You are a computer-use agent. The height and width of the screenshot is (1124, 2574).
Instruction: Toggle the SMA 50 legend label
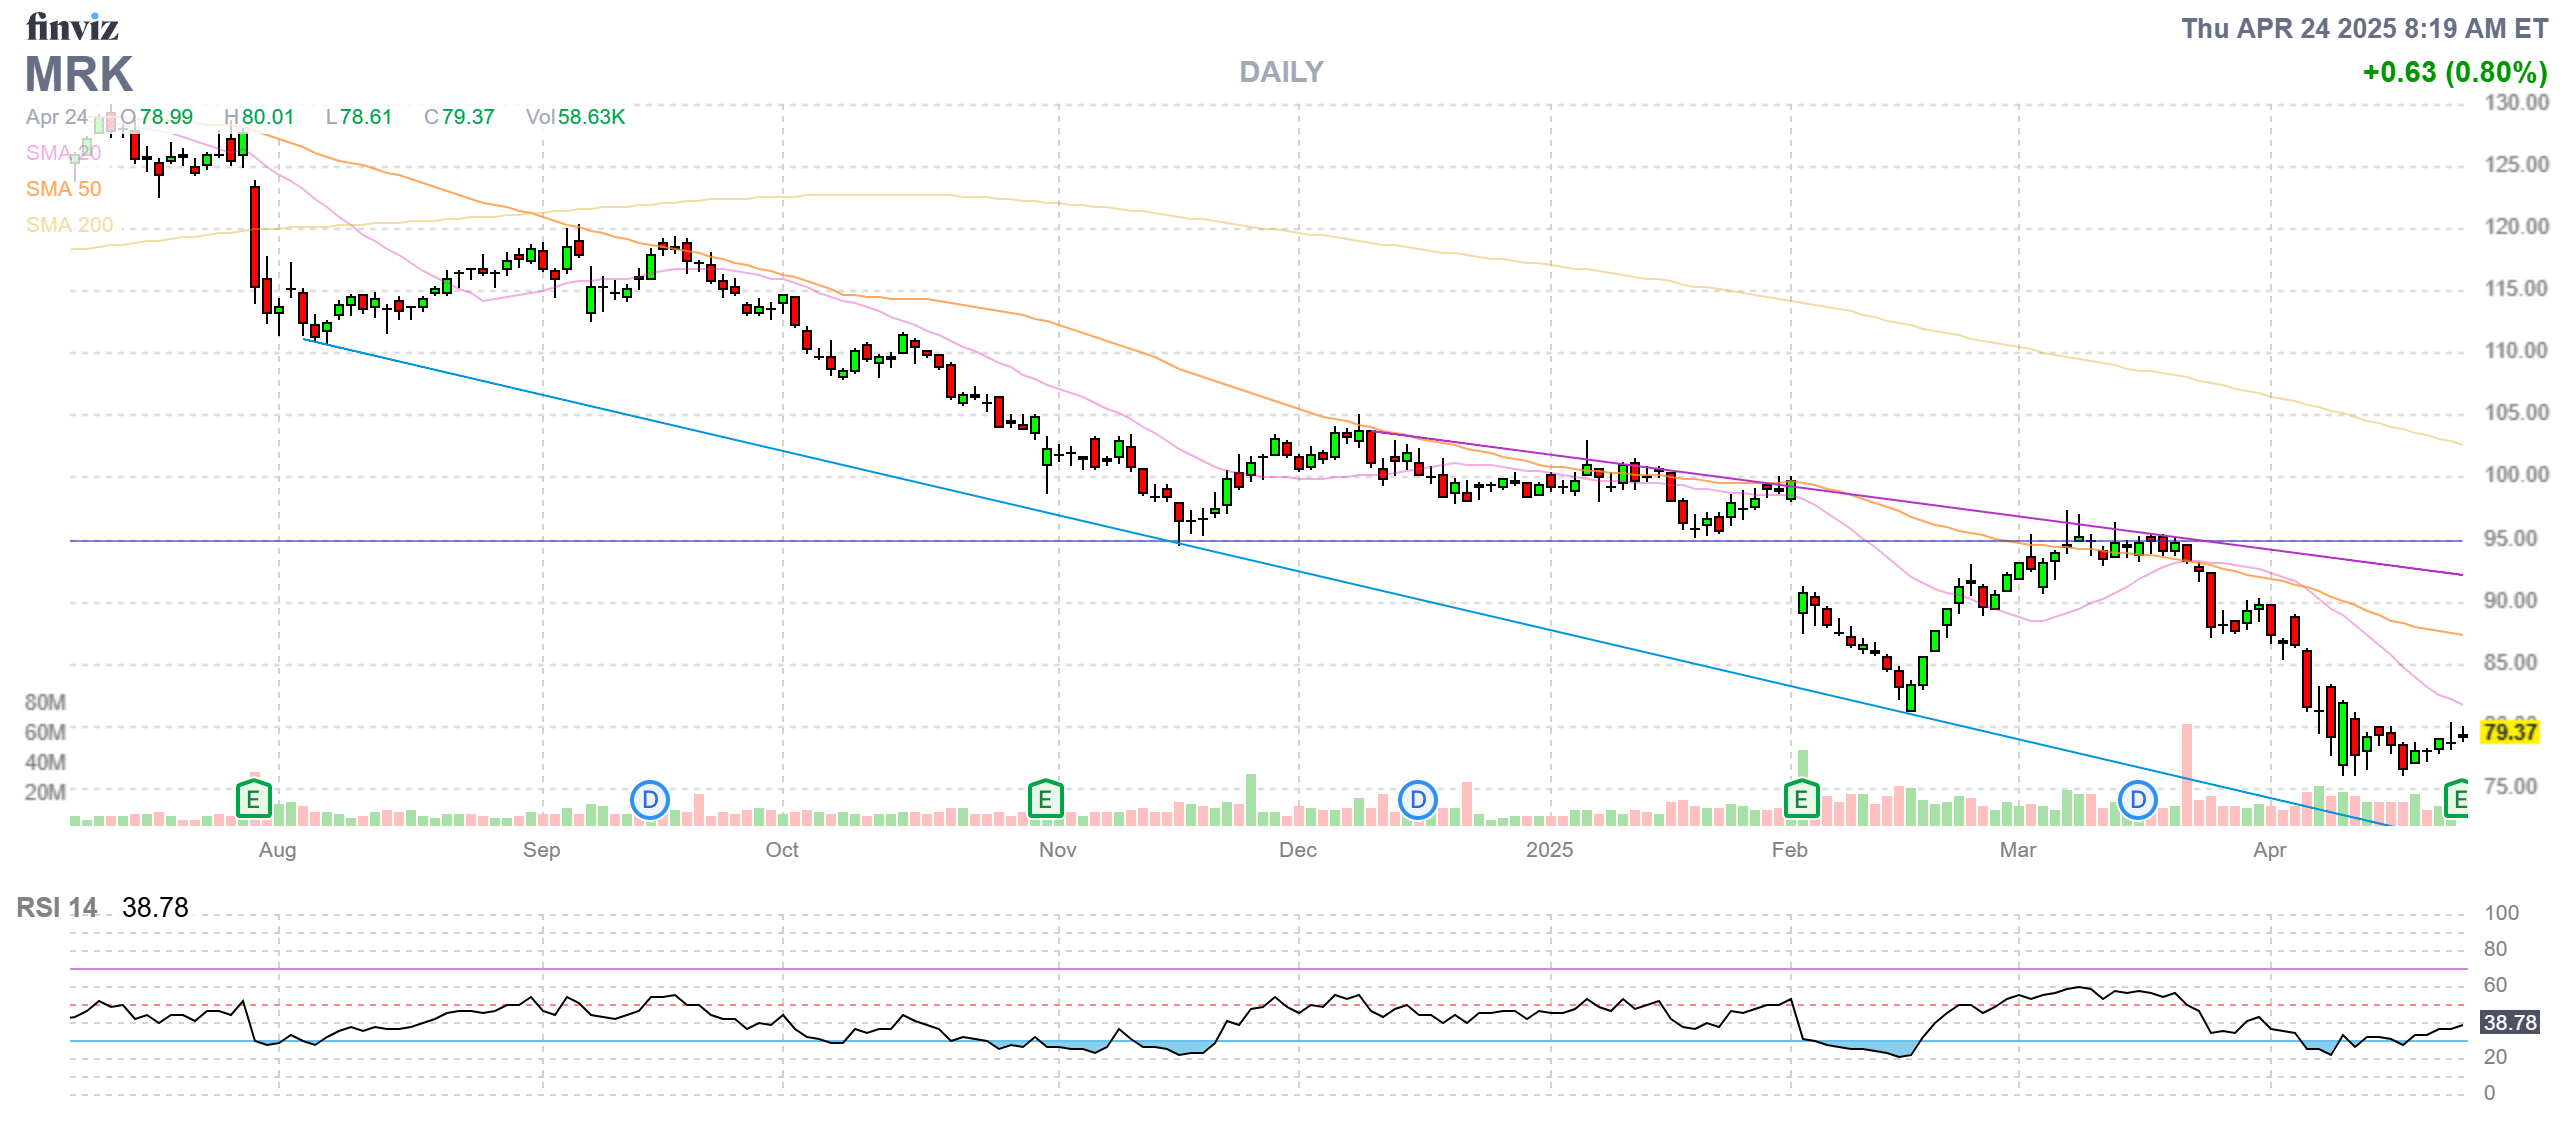click(x=63, y=189)
